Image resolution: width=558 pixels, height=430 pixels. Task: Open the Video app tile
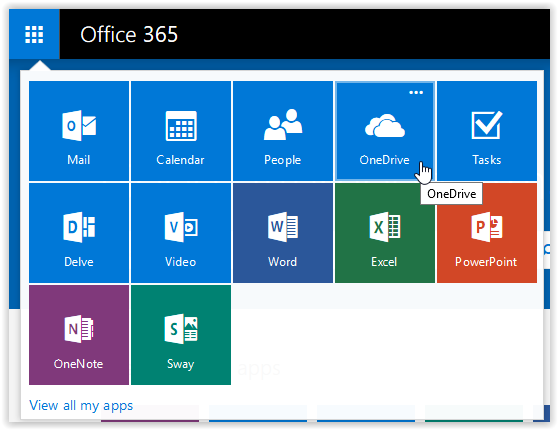[x=181, y=233]
